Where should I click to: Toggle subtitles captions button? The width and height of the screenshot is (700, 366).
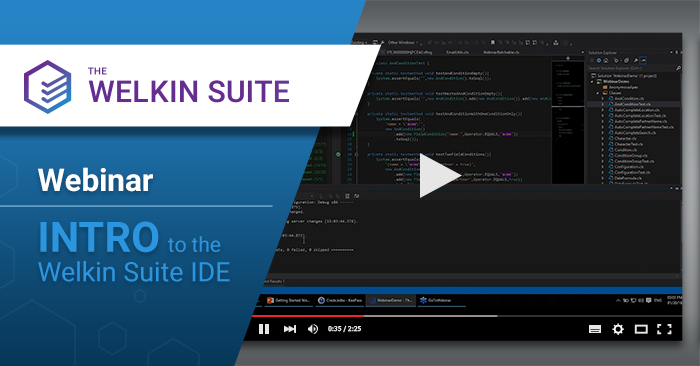coord(595,329)
